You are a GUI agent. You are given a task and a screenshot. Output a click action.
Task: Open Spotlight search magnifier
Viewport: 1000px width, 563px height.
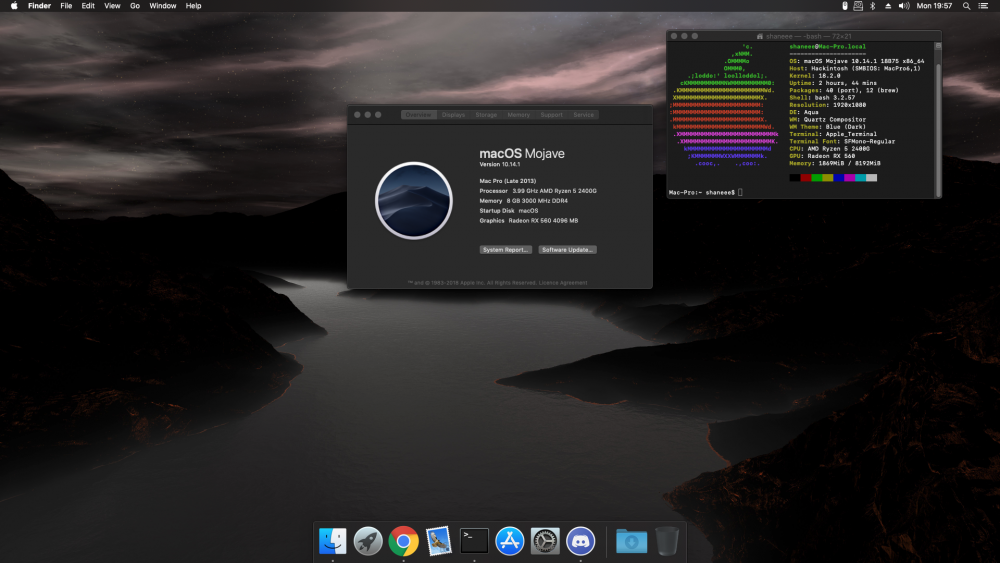coord(966,6)
